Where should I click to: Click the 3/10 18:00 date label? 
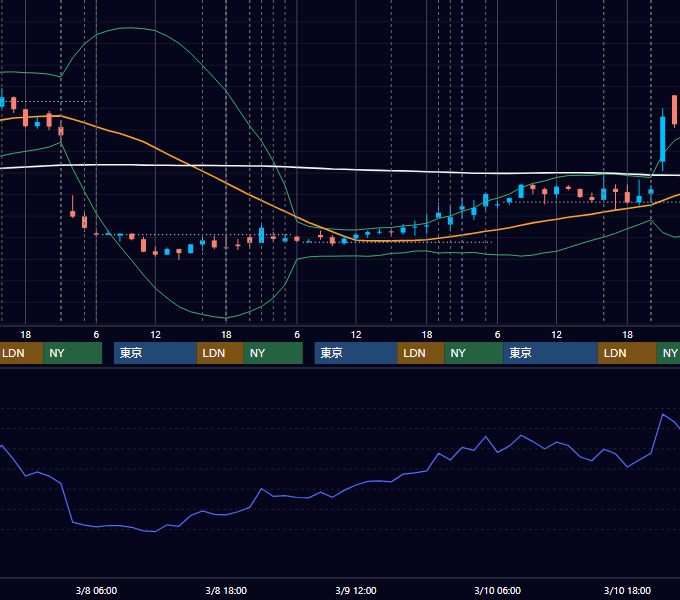627,590
